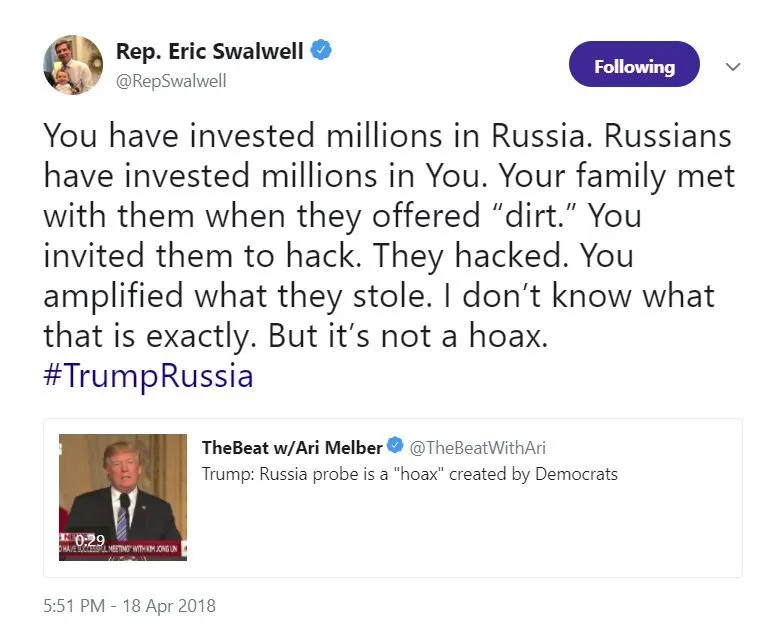Screen dimensions: 775x628
Task: Open the Rep. Eric Swalwell display name
Action: 209,51
